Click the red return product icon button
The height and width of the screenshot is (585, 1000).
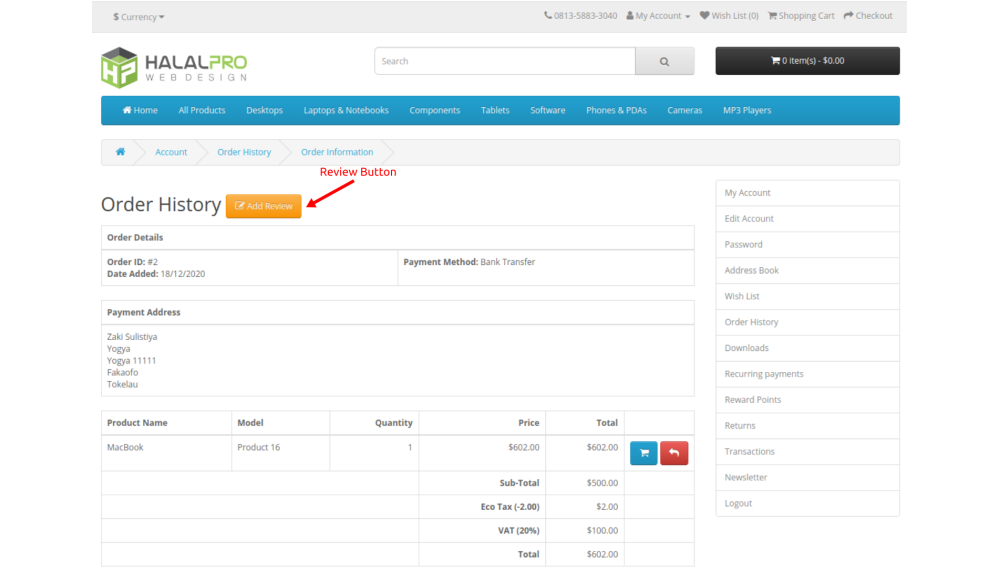click(674, 453)
